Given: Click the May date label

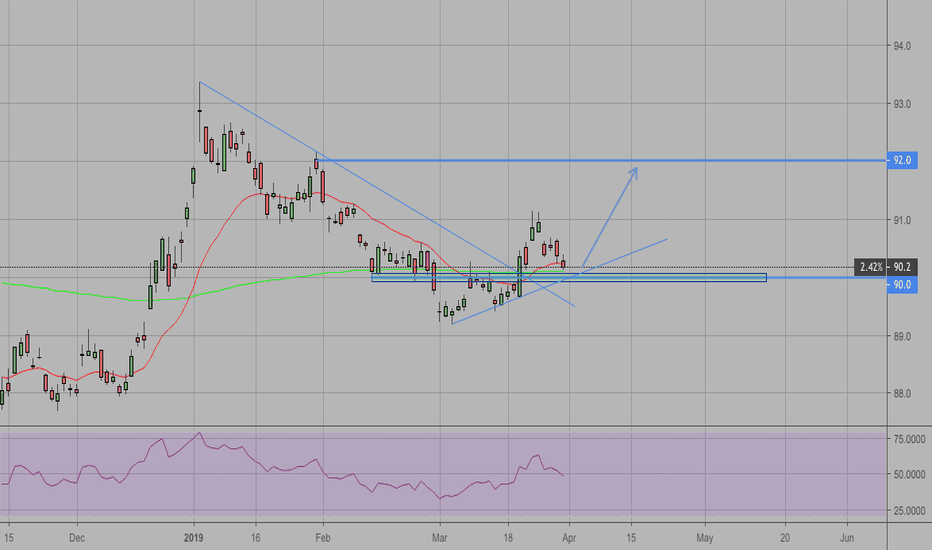Looking at the screenshot, I should 705,538.
